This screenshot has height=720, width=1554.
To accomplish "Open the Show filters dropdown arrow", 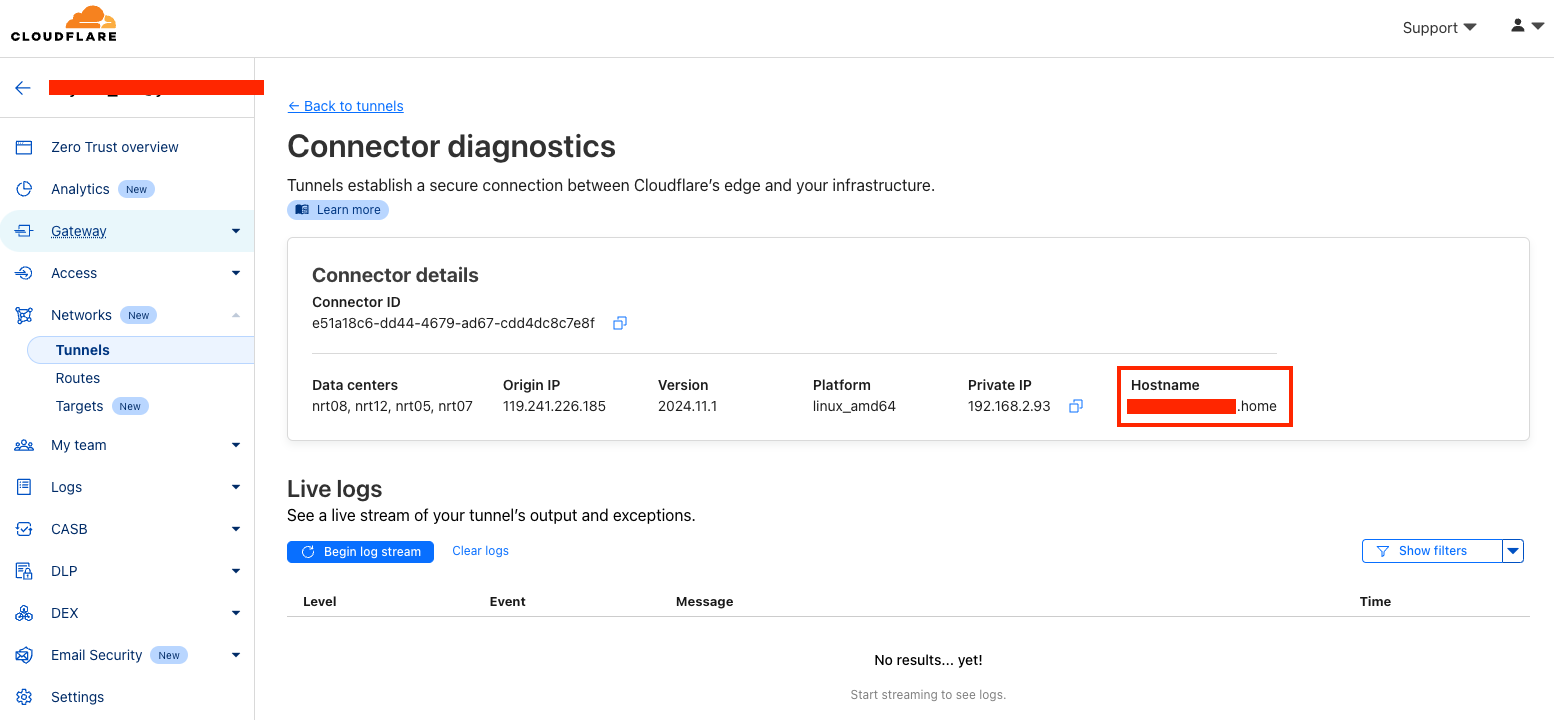I will (x=1513, y=550).
